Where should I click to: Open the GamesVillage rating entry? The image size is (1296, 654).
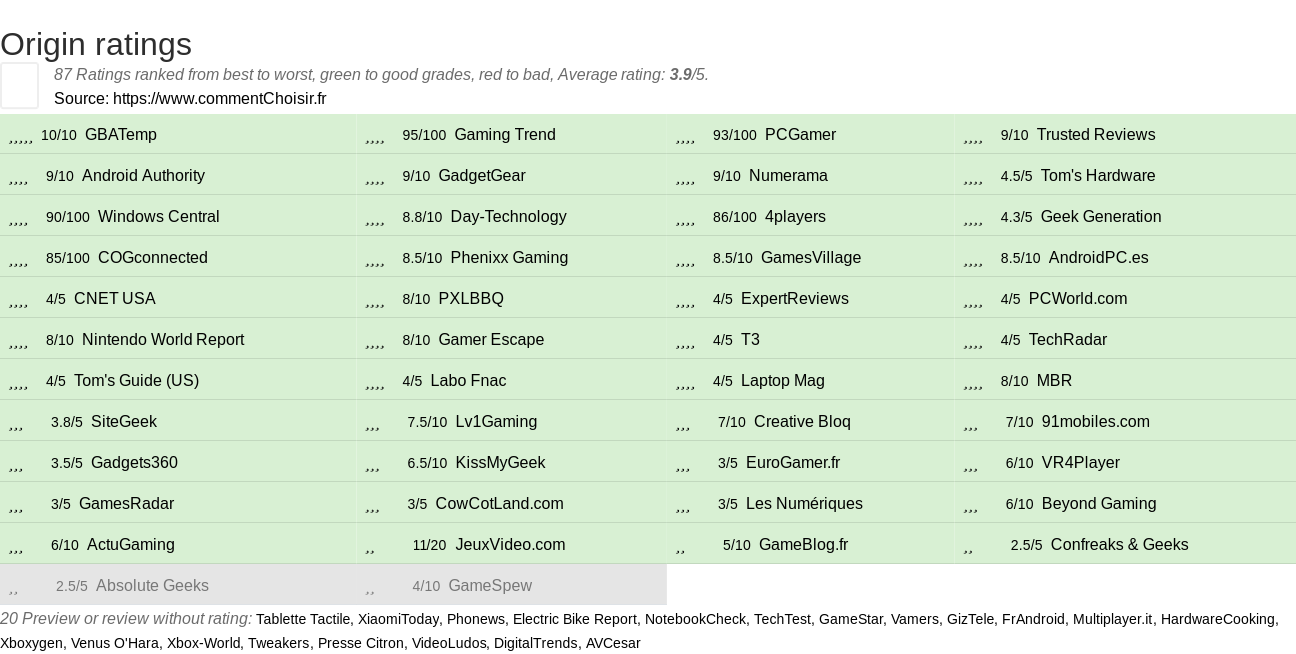pyautogui.click(x=811, y=258)
